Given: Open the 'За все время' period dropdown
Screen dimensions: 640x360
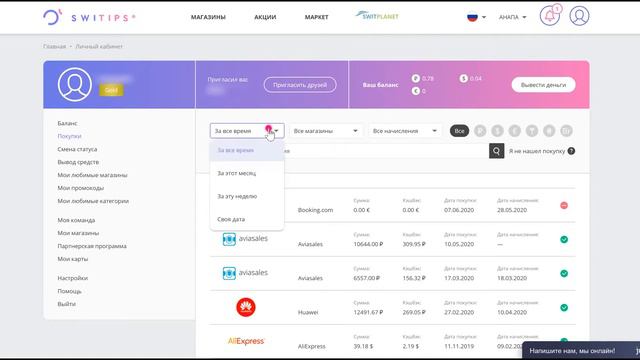Looking at the screenshot, I should [247, 131].
